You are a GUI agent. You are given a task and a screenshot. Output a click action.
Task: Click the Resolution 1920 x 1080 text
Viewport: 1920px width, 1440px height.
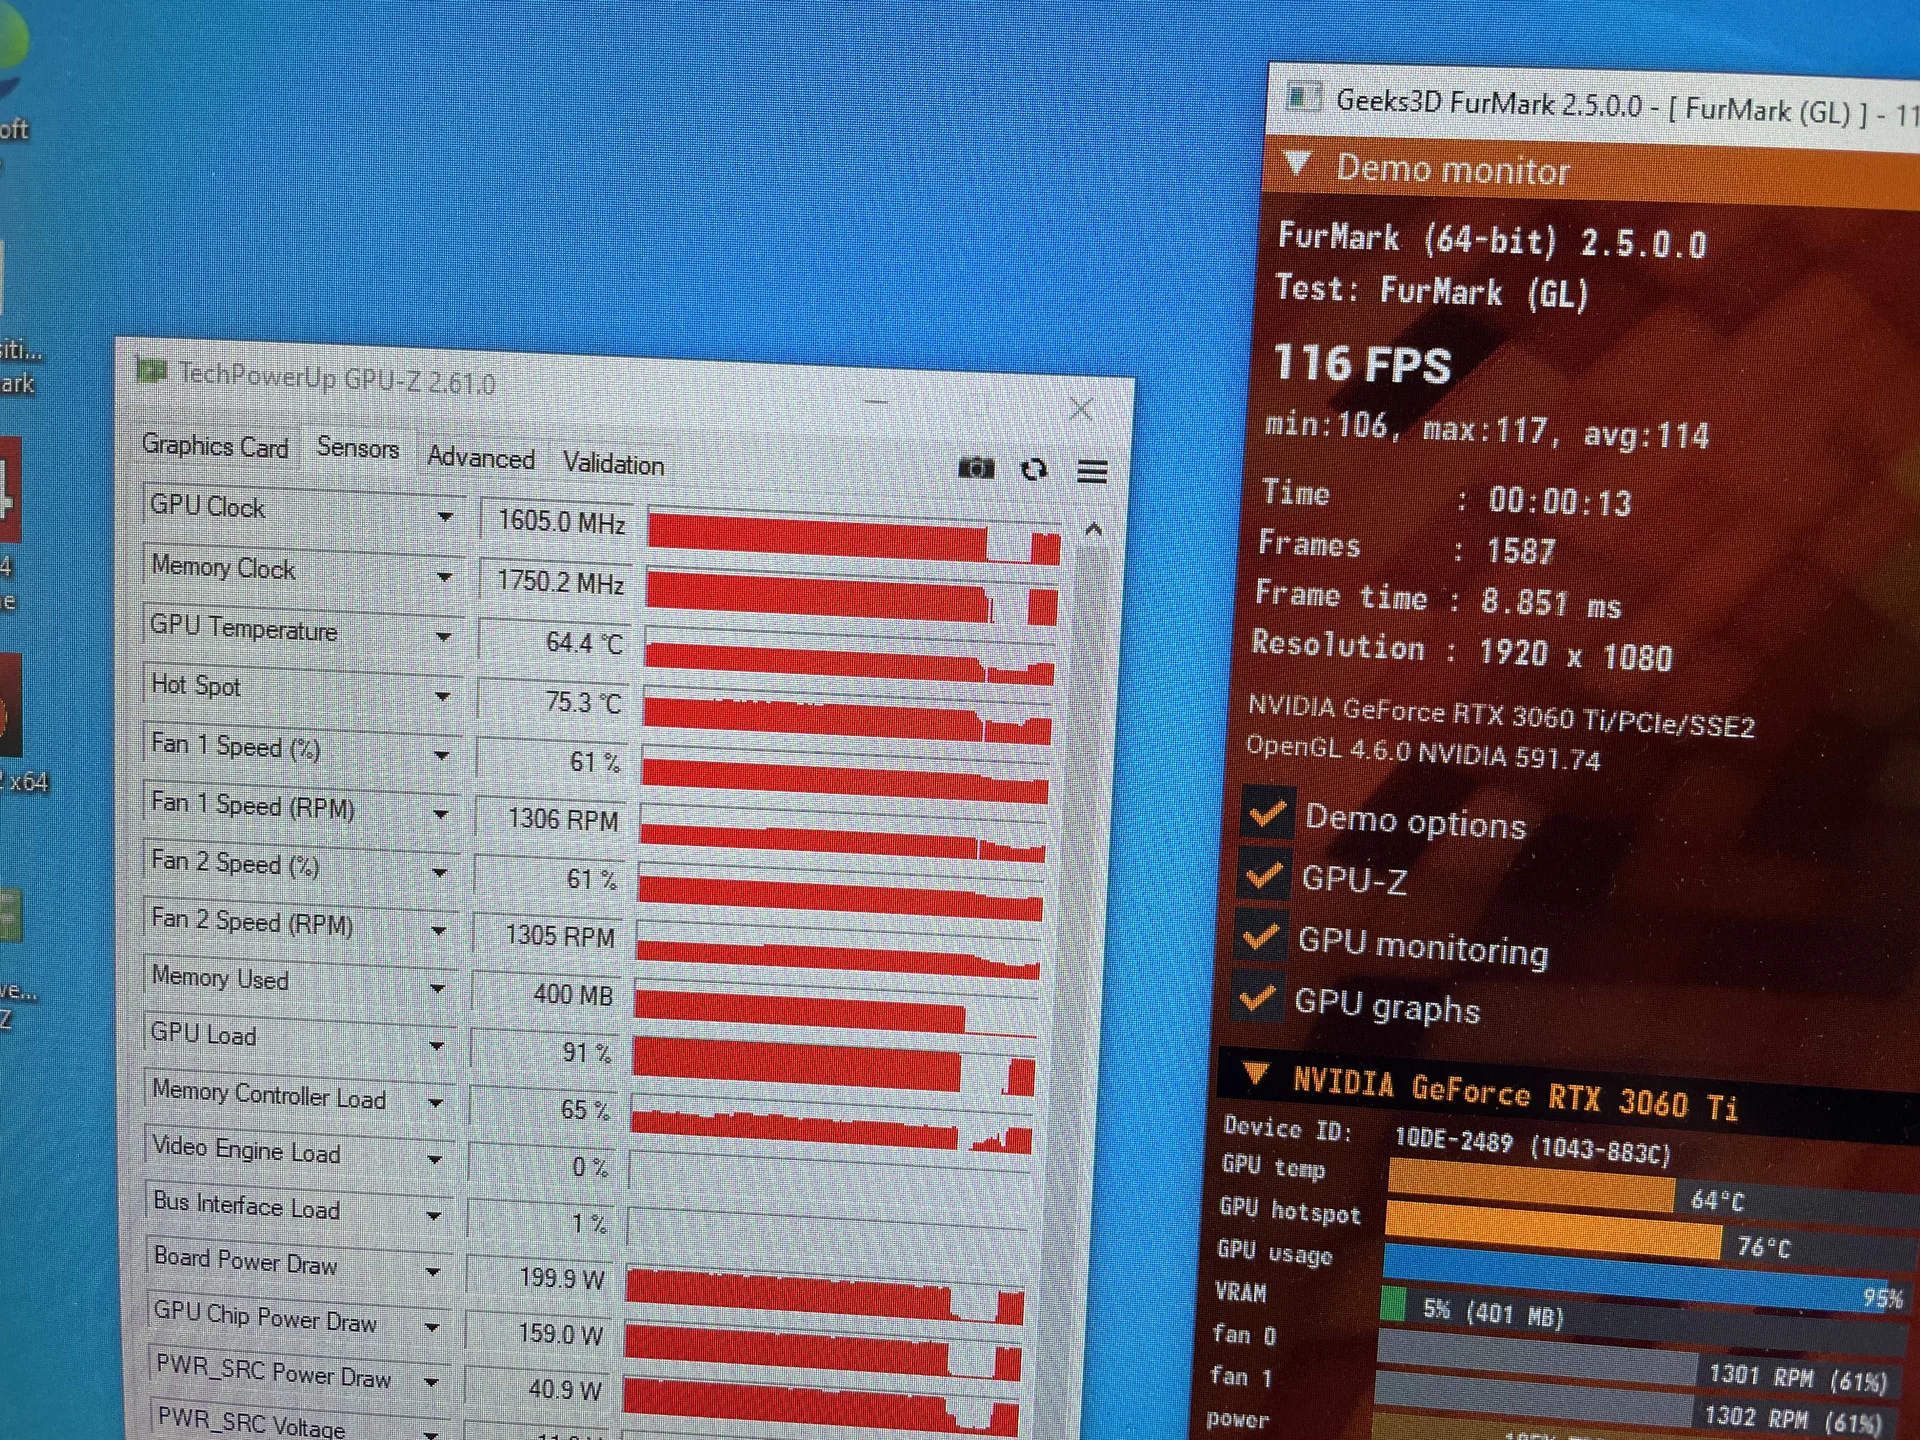(x=1461, y=651)
